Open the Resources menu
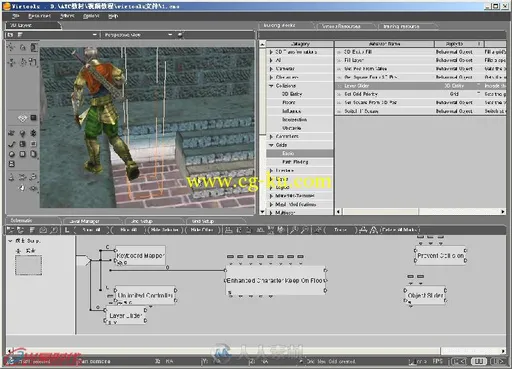 pyautogui.click(x=40, y=16)
